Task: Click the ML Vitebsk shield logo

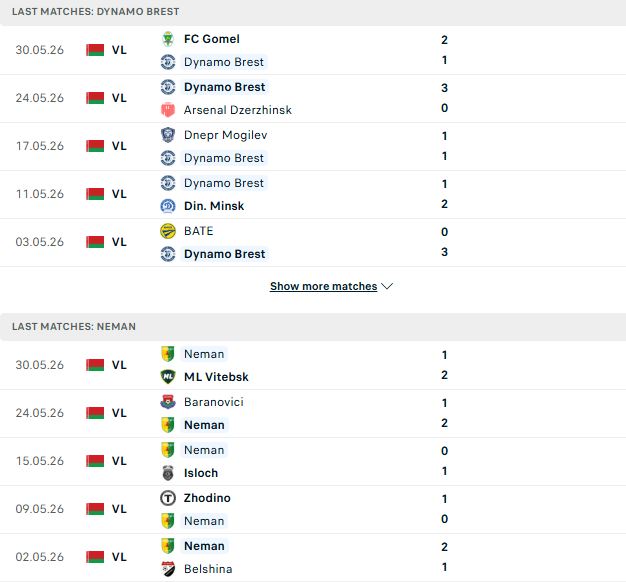Action: click(168, 377)
